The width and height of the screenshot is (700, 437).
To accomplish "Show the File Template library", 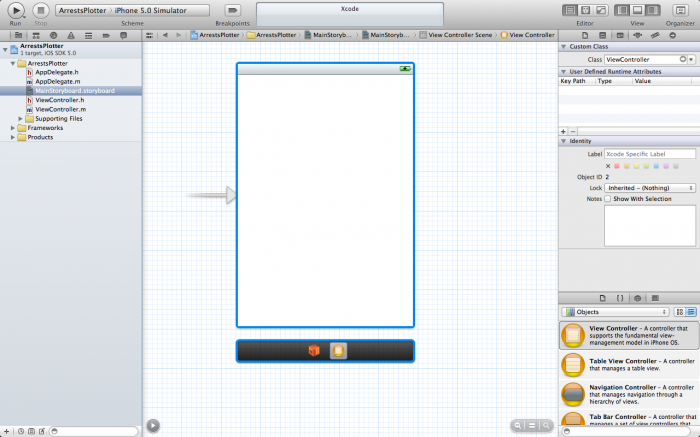I will [602, 298].
